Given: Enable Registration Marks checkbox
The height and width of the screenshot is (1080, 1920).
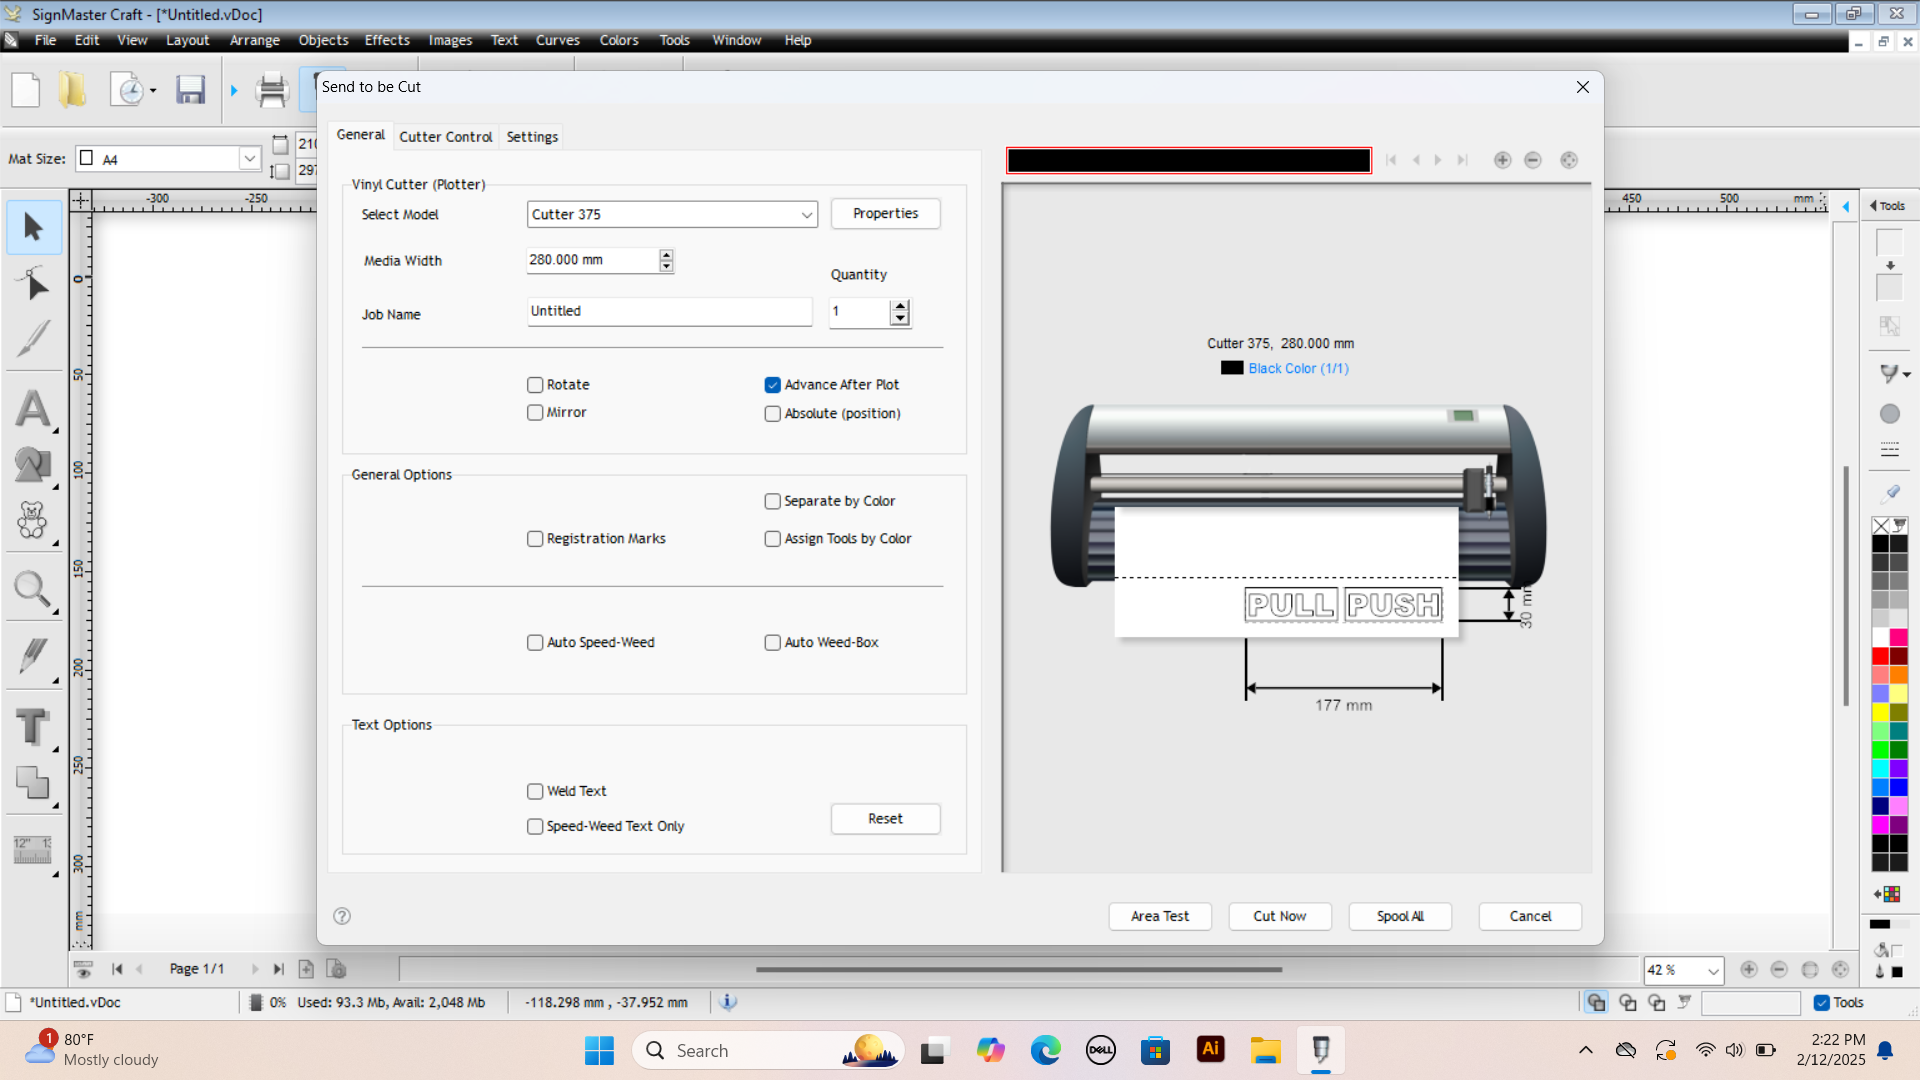Looking at the screenshot, I should pos(535,539).
